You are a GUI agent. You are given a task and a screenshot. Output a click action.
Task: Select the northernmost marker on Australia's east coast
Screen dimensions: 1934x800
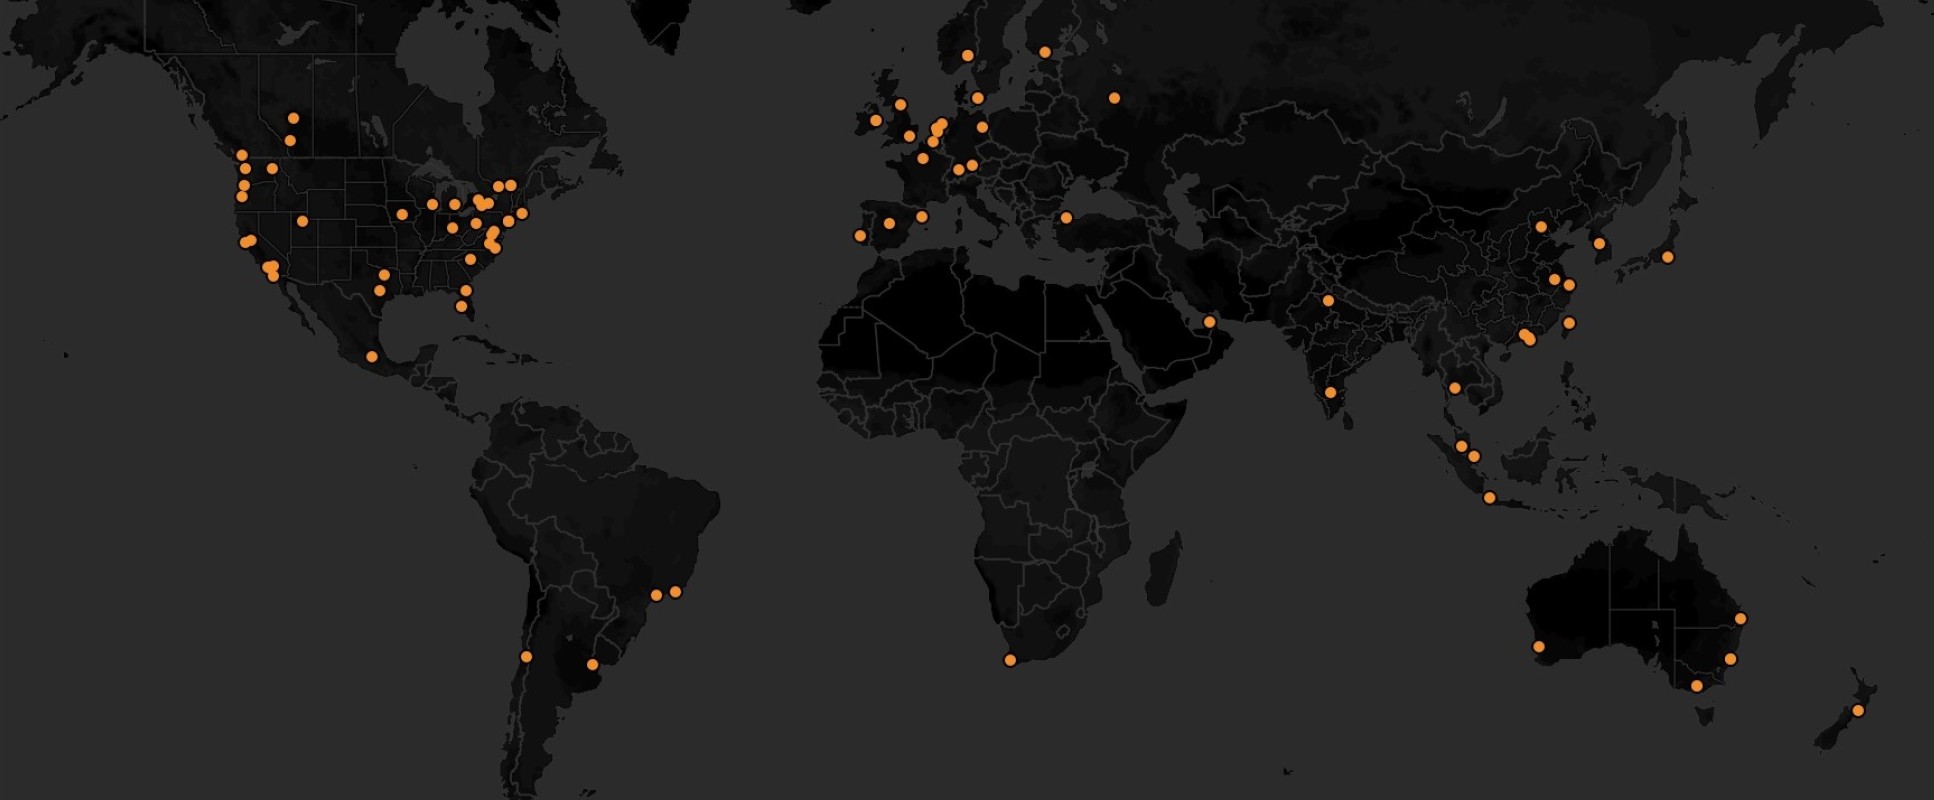(x=1740, y=619)
